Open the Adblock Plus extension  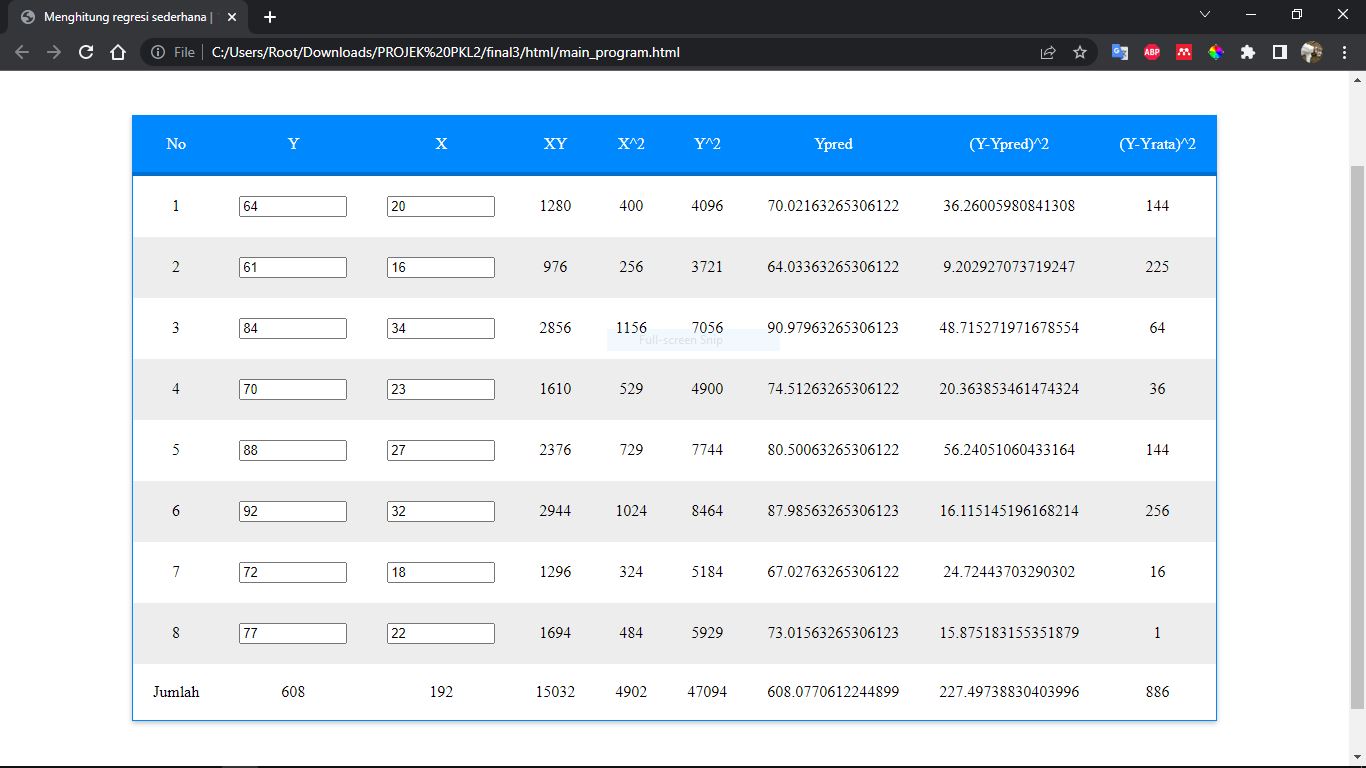pyautogui.click(x=1152, y=52)
